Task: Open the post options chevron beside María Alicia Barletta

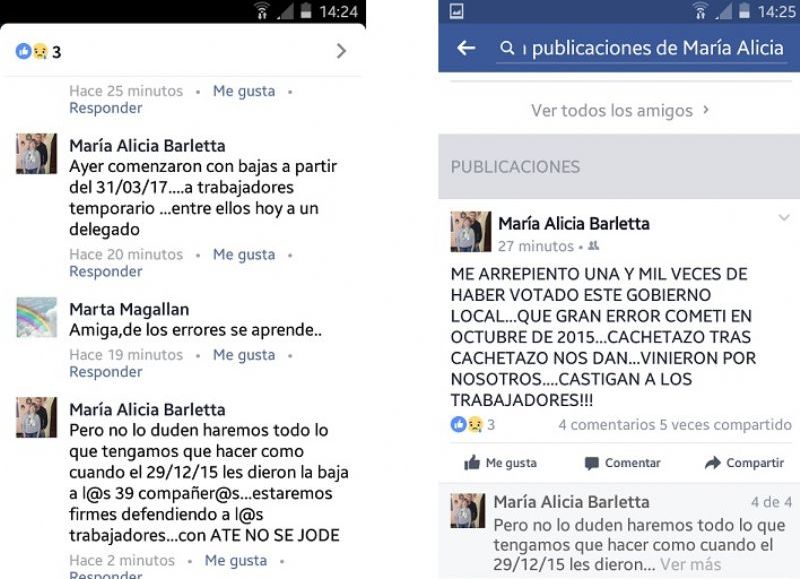Action: click(784, 218)
